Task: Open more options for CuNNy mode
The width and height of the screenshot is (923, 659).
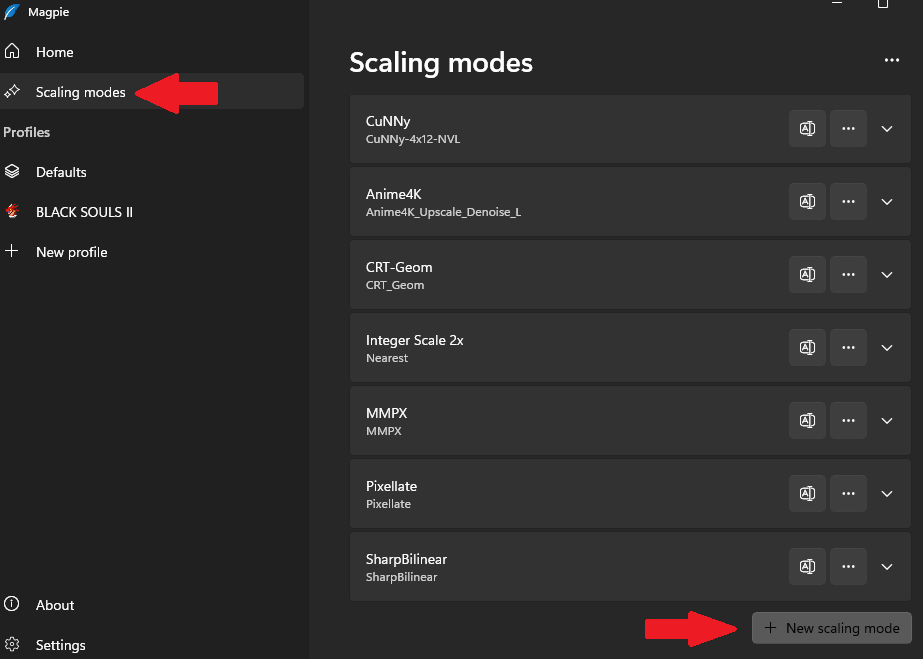Action: pyautogui.click(x=848, y=129)
